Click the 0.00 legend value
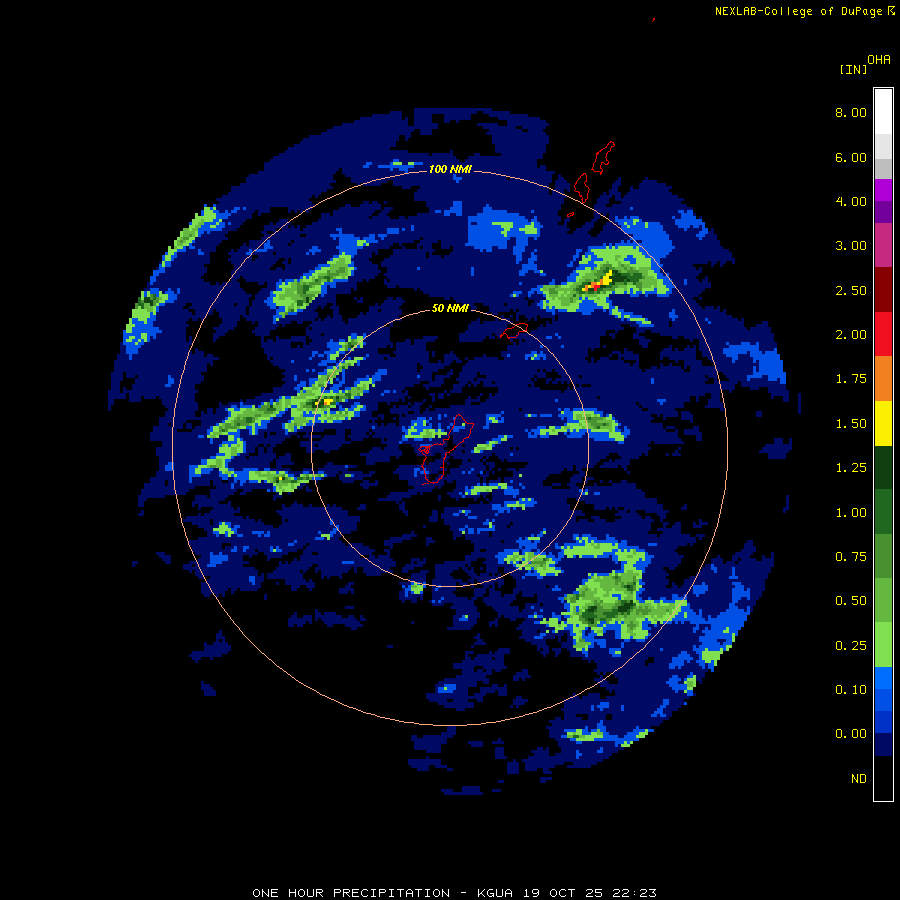The height and width of the screenshot is (900, 900). tap(851, 734)
